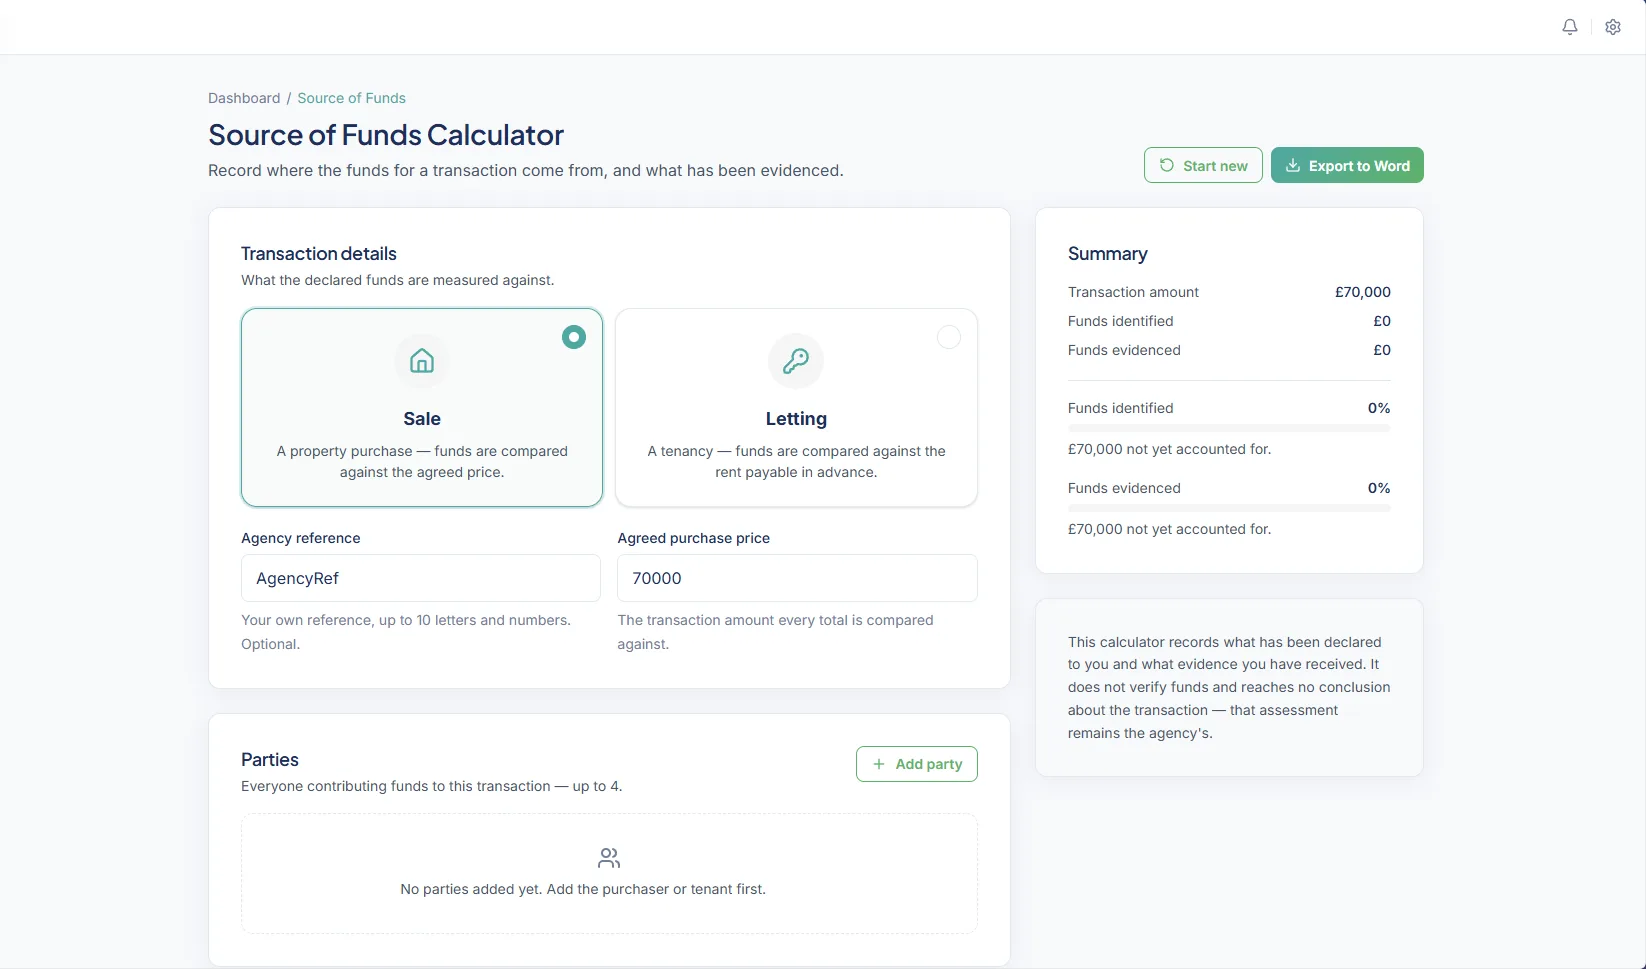
Task: Click the Source of Funds Calculator heading
Action: (x=386, y=134)
